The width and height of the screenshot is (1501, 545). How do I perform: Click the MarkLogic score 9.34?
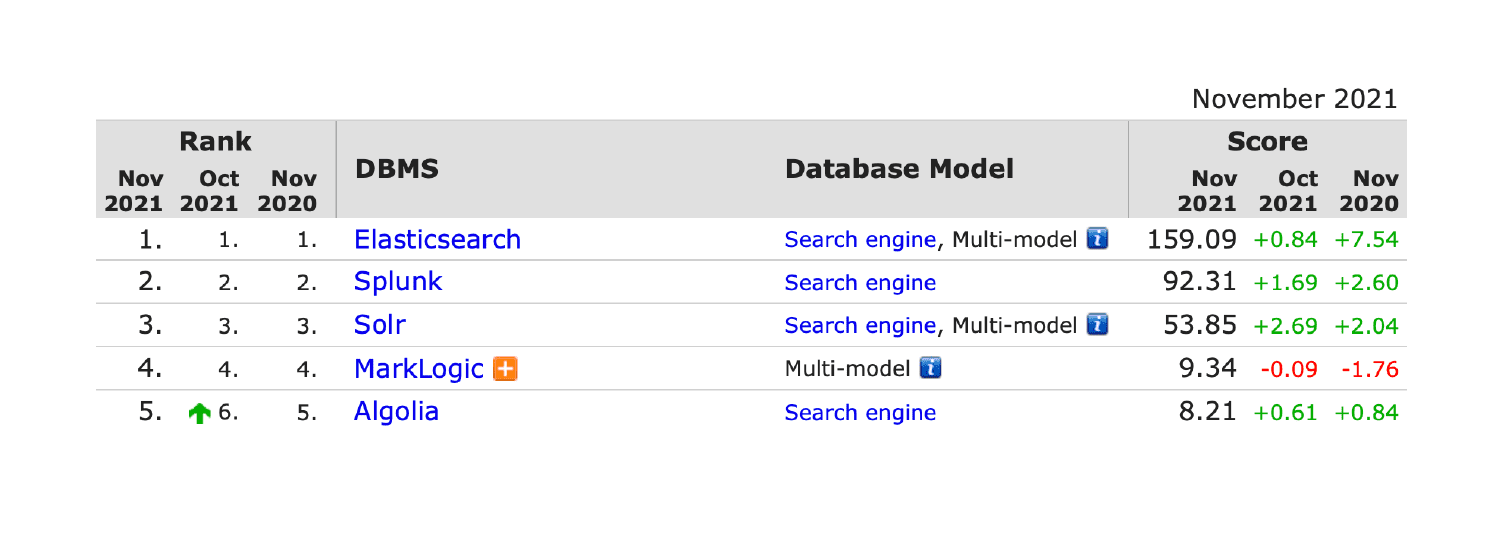coord(1209,369)
